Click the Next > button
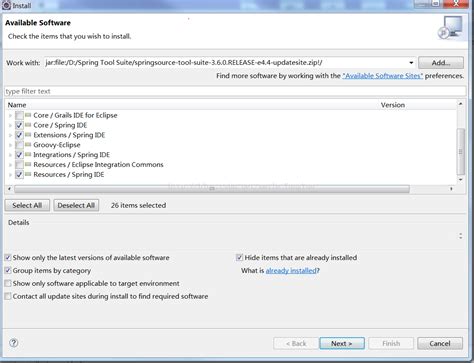The height and width of the screenshot is (363, 474). tap(342, 343)
